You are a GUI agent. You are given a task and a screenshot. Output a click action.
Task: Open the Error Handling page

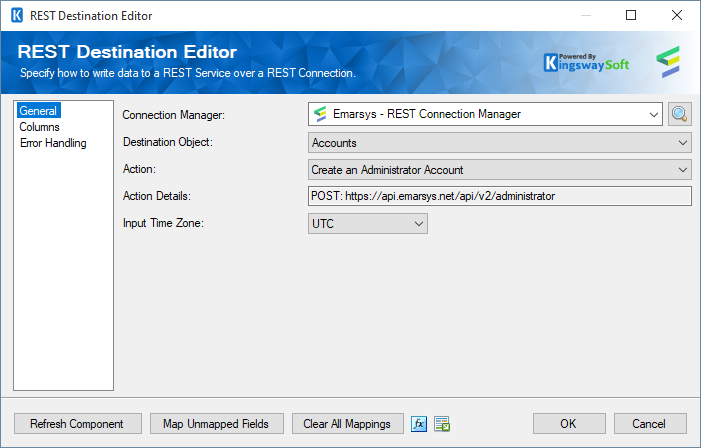coord(53,143)
